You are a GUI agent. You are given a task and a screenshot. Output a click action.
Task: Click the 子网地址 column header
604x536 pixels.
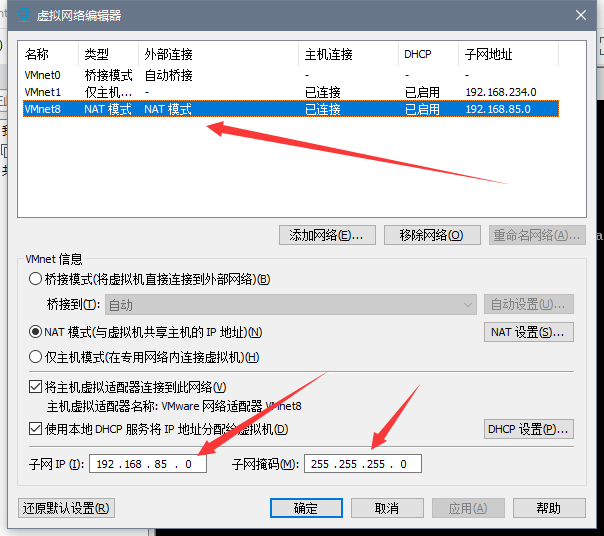tap(508, 54)
